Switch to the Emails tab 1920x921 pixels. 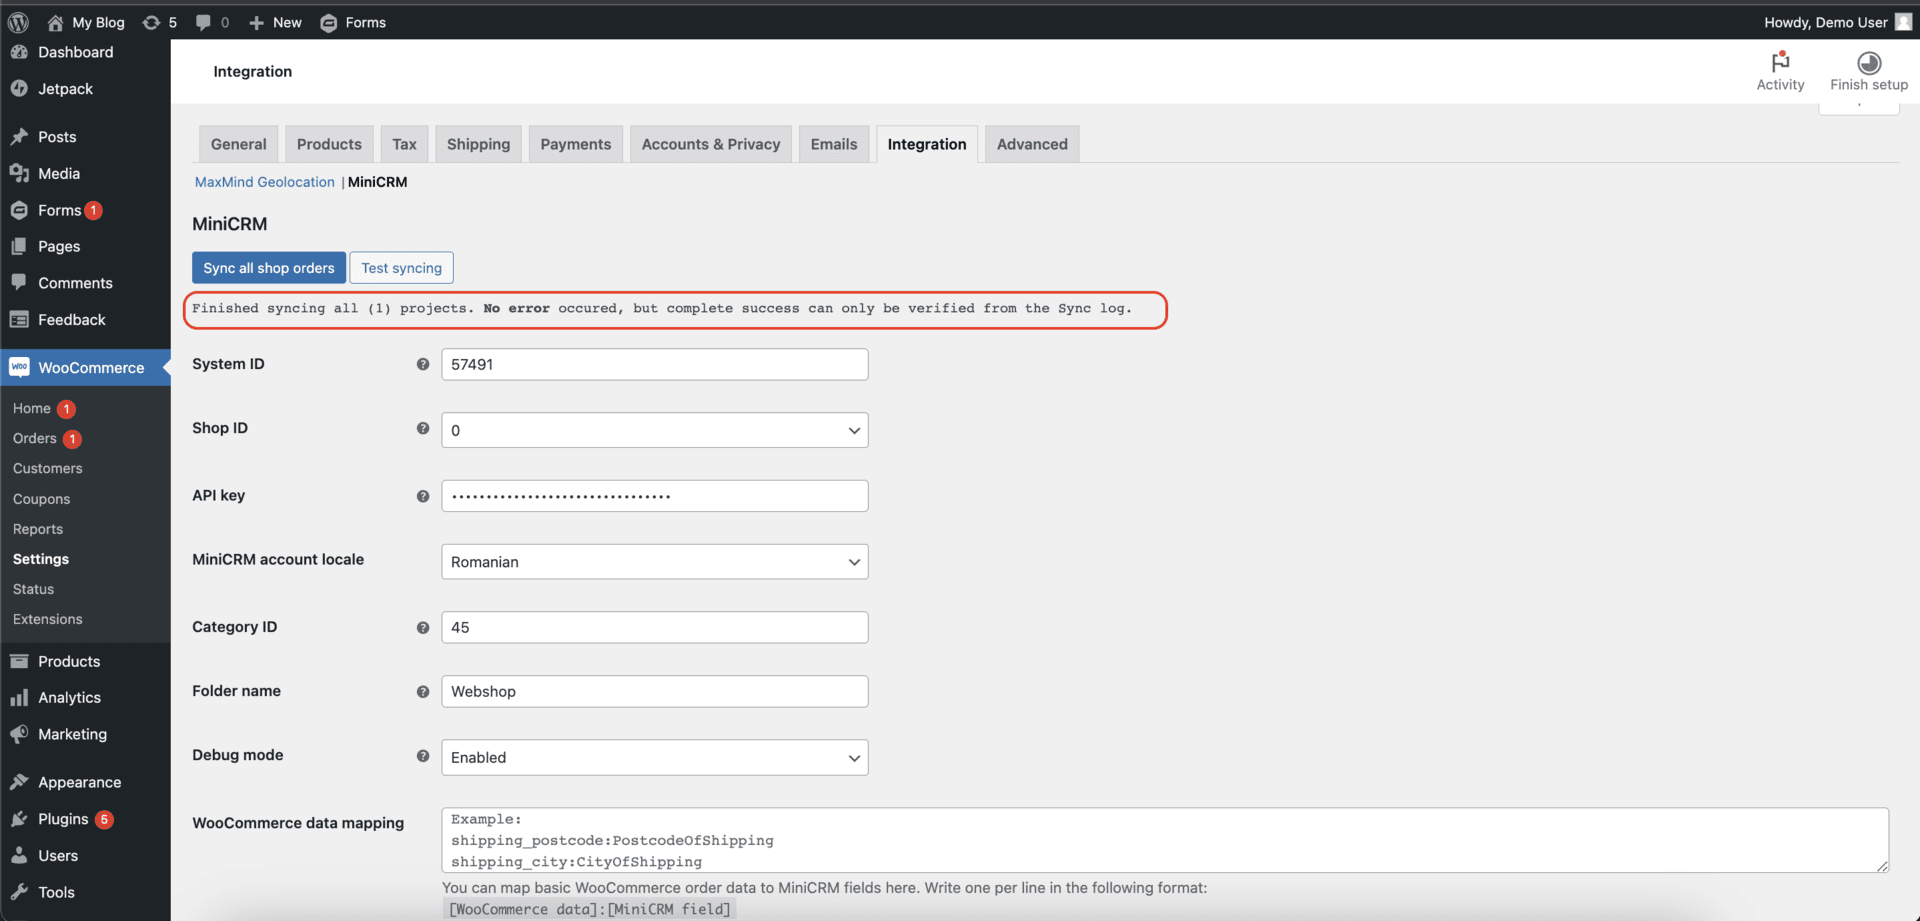[x=834, y=144]
